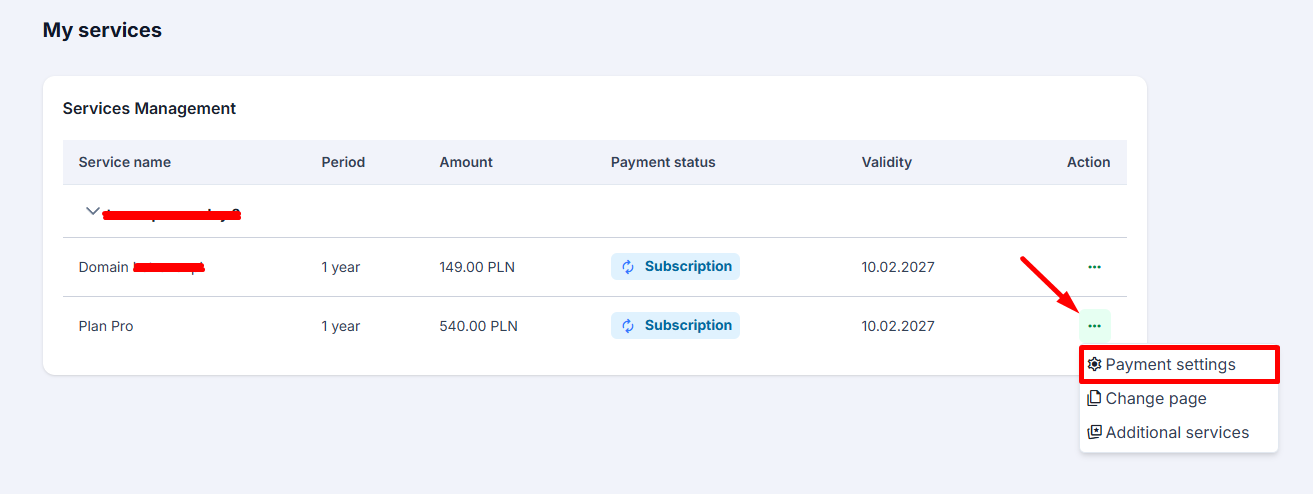Click the My services page heading

tap(102, 31)
